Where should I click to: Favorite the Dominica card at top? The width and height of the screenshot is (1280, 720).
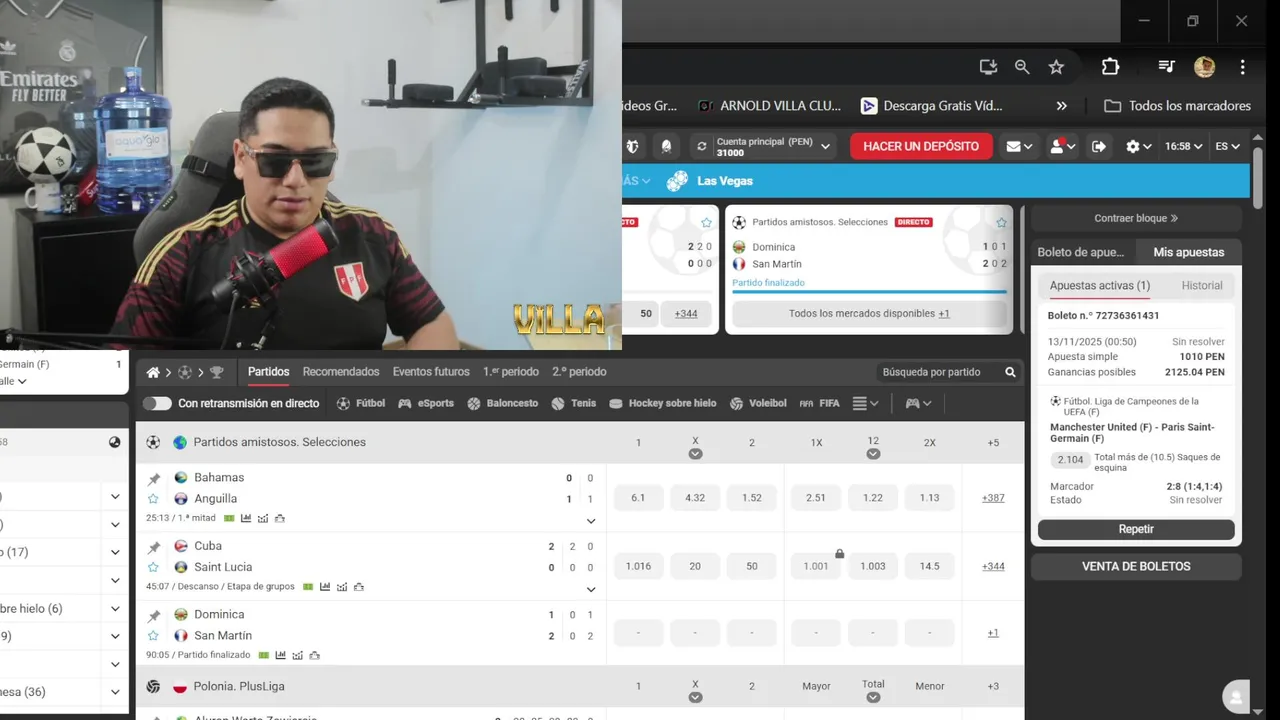(x=1001, y=222)
